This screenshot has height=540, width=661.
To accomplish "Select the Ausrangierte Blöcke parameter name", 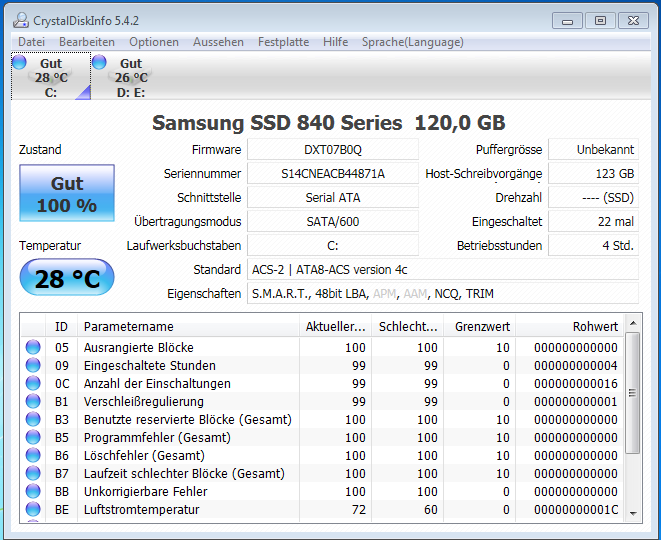I will (x=139, y=348).
